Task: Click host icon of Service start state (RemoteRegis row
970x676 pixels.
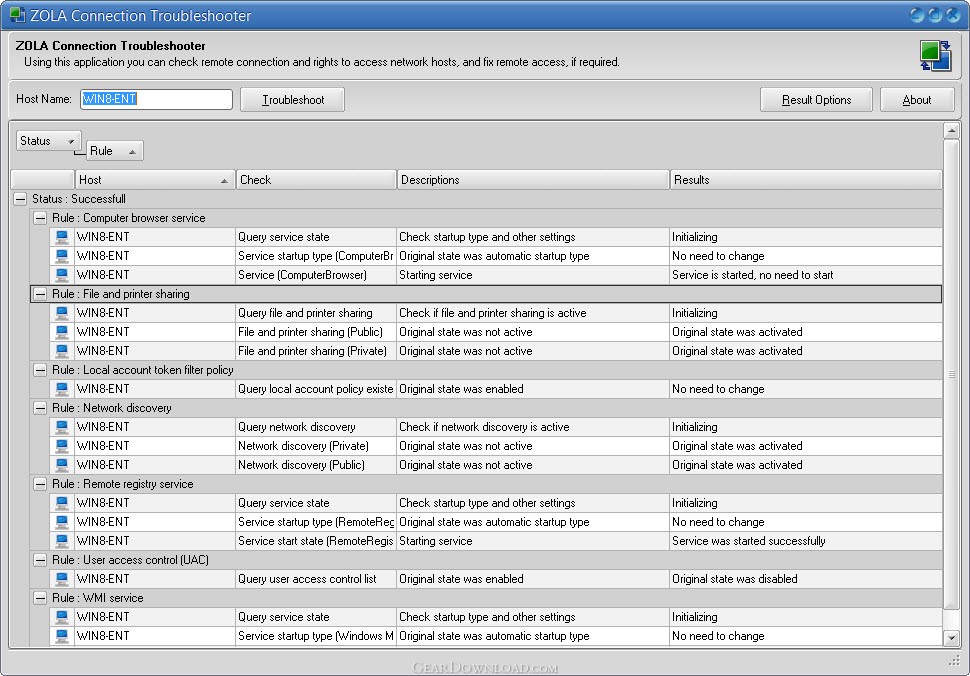Action: pyautogui.click(x=62, y=541)
